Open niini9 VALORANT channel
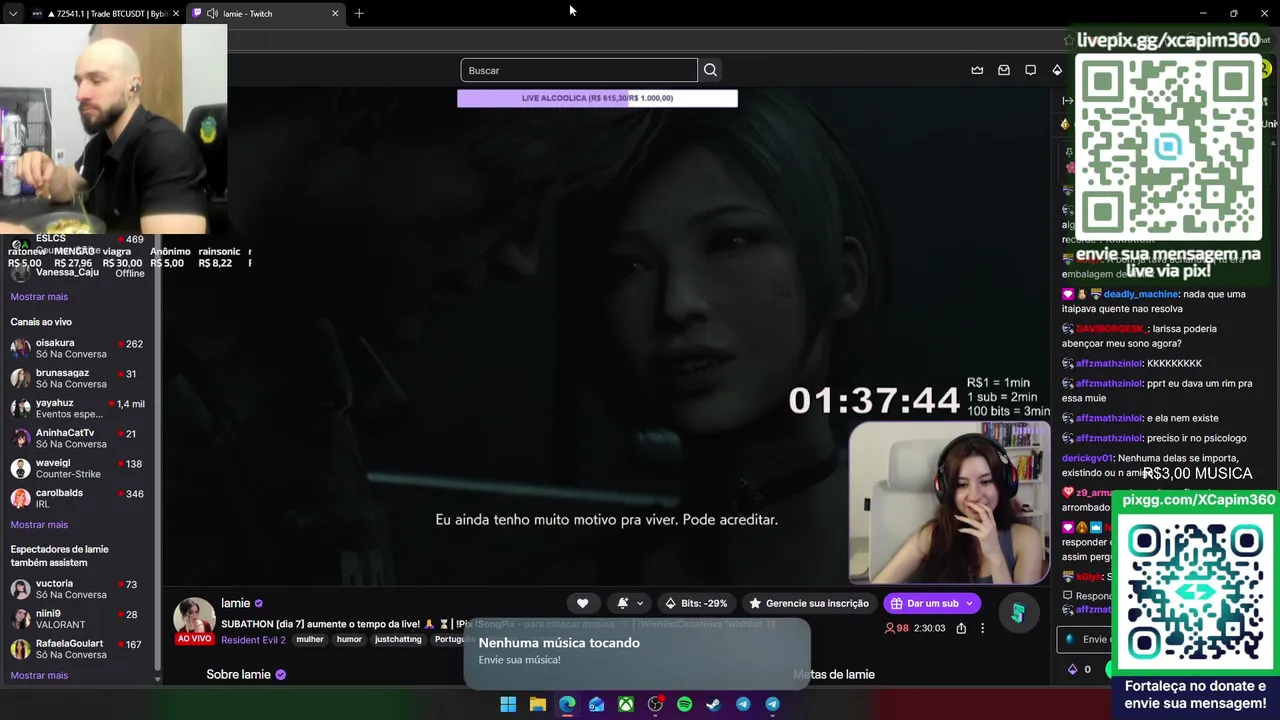Viewport: 1280px width, 720px height. [x=78, y=619]
